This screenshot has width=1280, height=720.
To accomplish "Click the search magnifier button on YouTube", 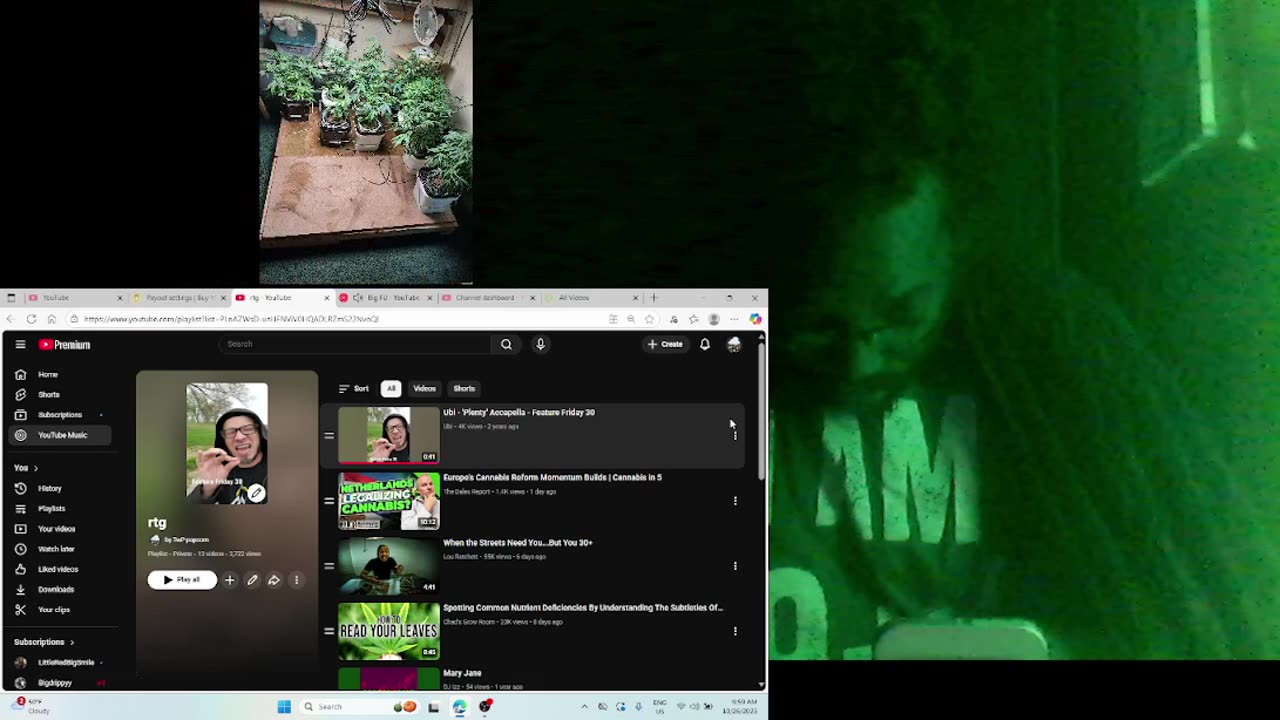I will [x=506, y=344].
